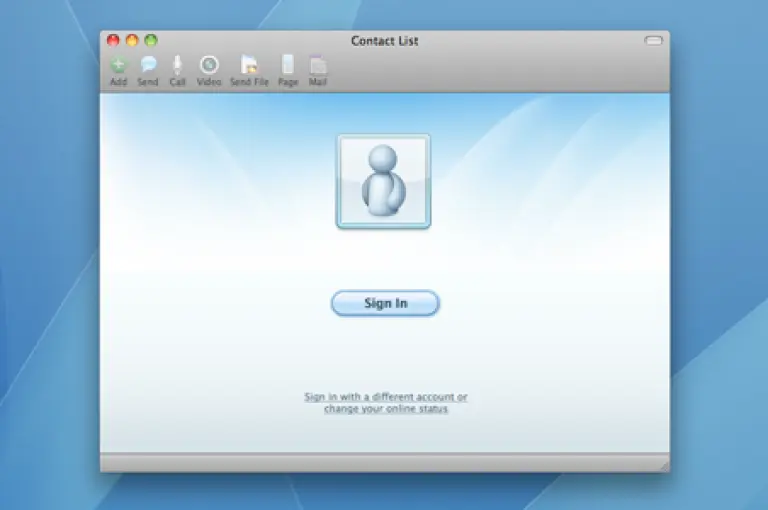The height and width of the screenshot is (510, 768).
Task: Start a voice call with the Call microphone icon
Action: coord(177,66)
